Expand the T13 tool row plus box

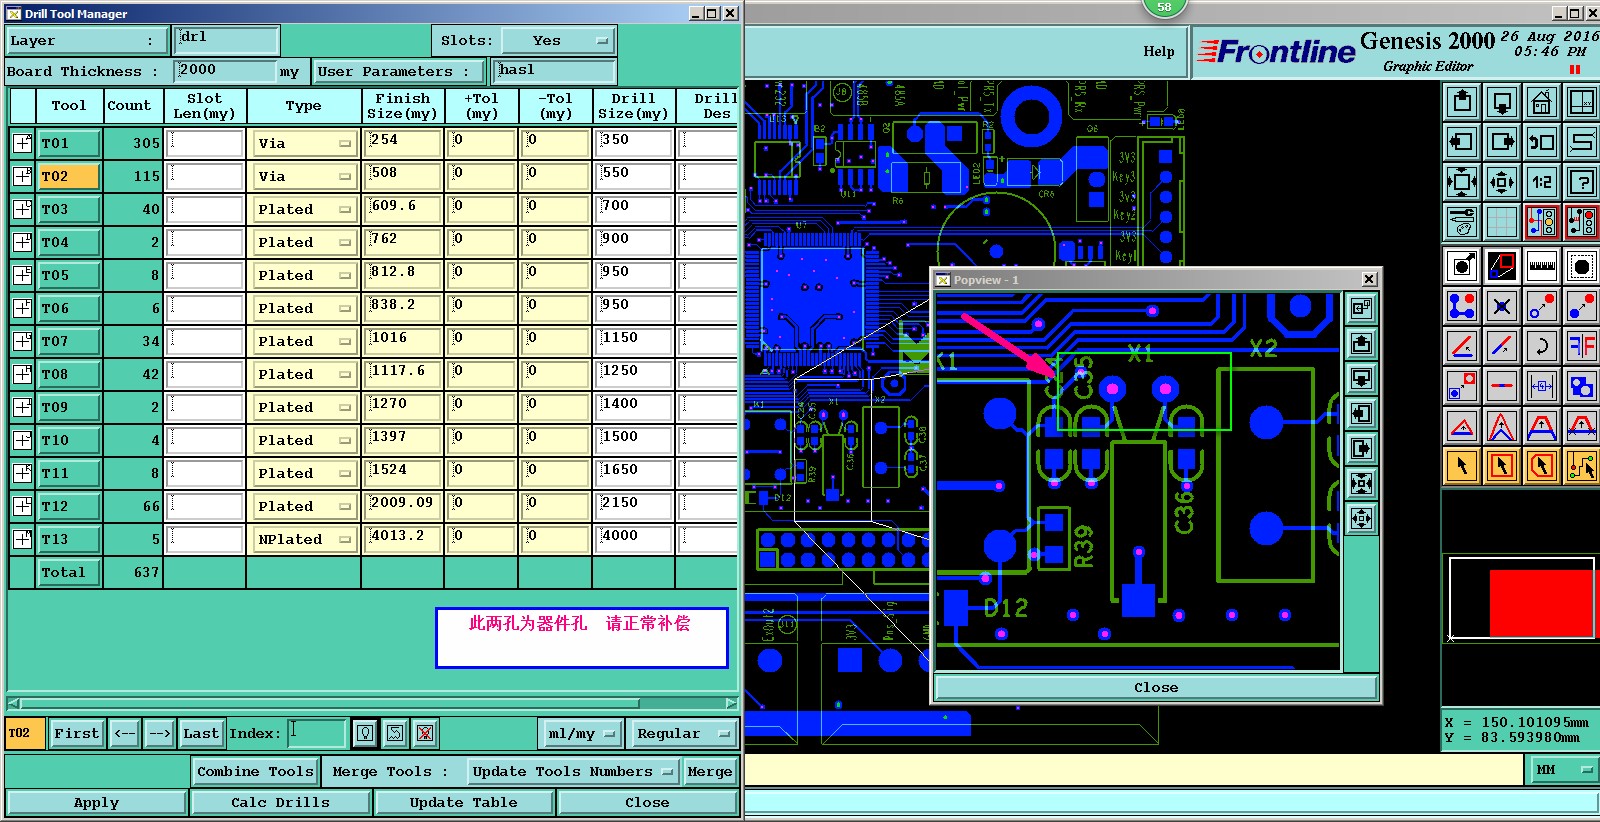pos(22,539)
